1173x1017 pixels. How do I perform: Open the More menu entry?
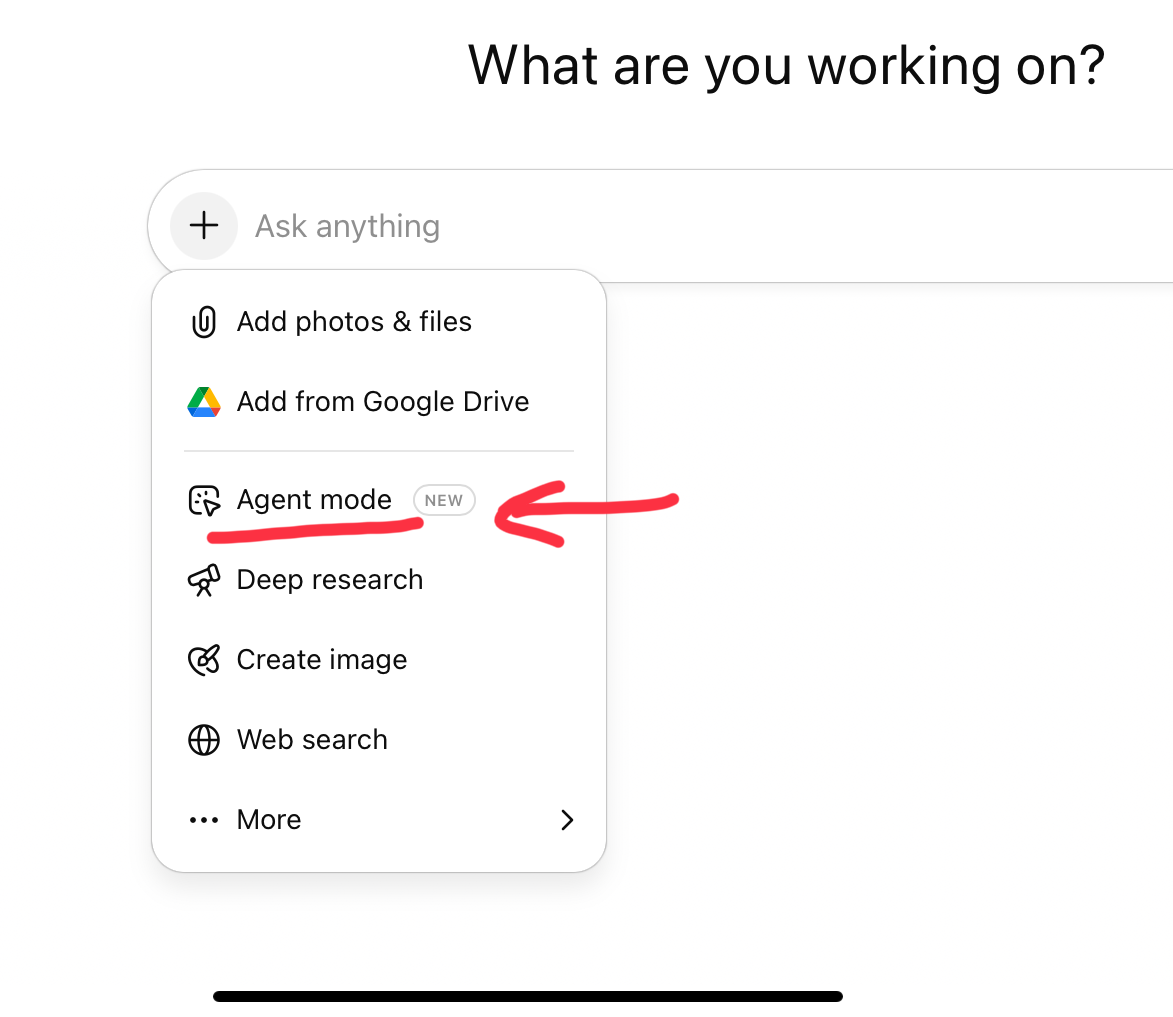(379, 820)
